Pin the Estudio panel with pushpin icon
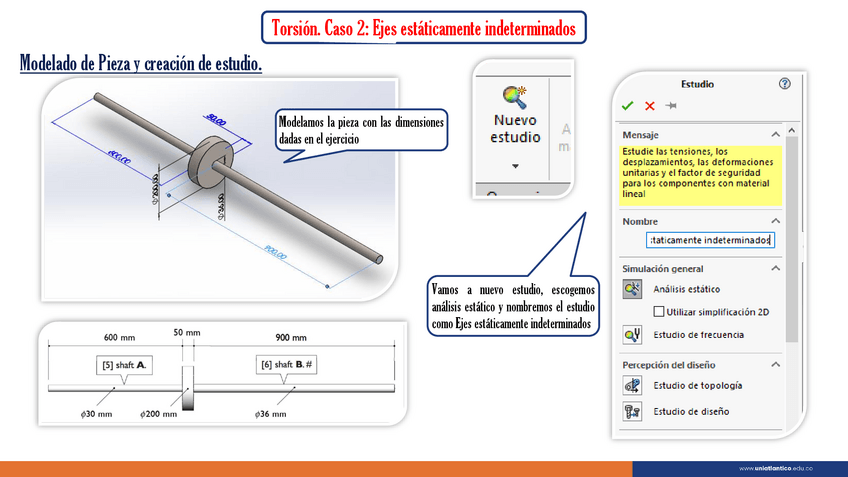848x477 pixels. coord(671,105)
